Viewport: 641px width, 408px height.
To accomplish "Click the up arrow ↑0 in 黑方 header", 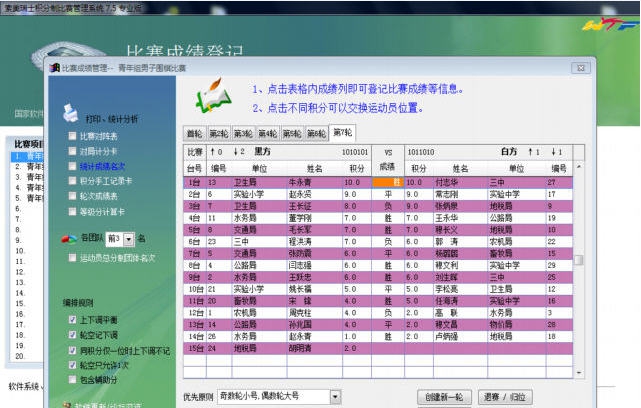I will click(213, 152).
